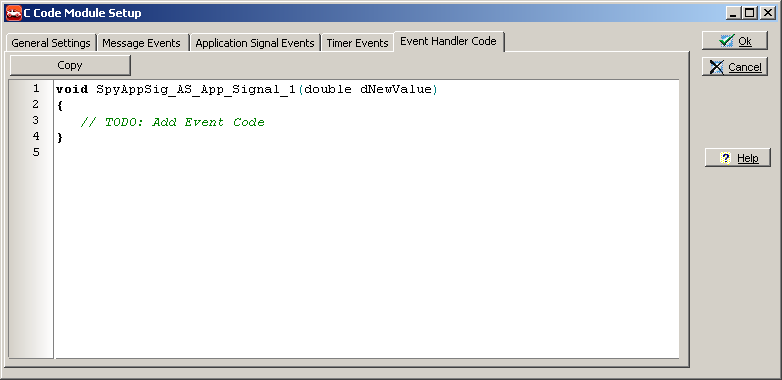Image resolution: width=782 pixels, height=380 pixels.
Task: Click line number 3 in the gutter
Action: [35, 120]
